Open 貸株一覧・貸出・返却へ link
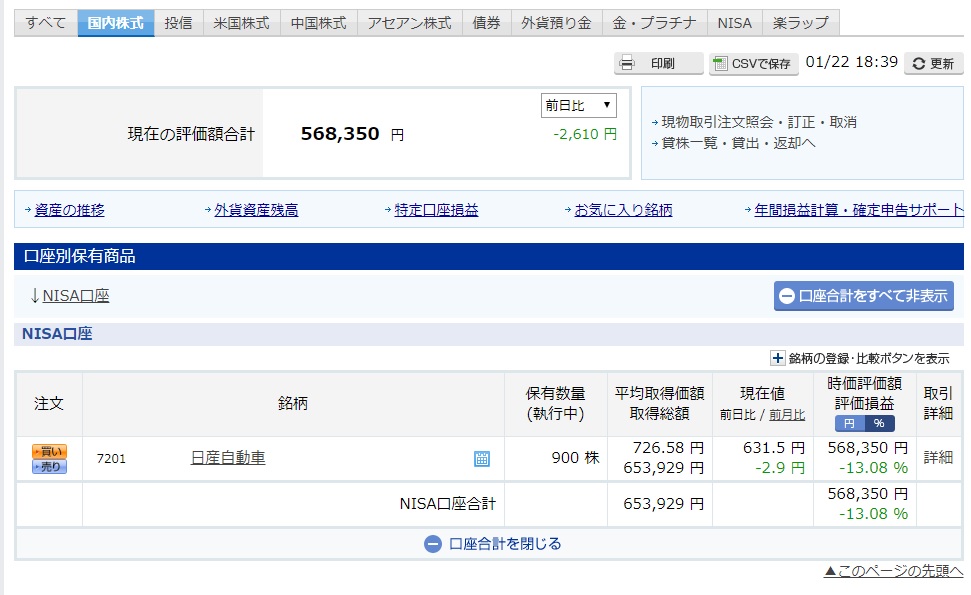 coord(738,143)
